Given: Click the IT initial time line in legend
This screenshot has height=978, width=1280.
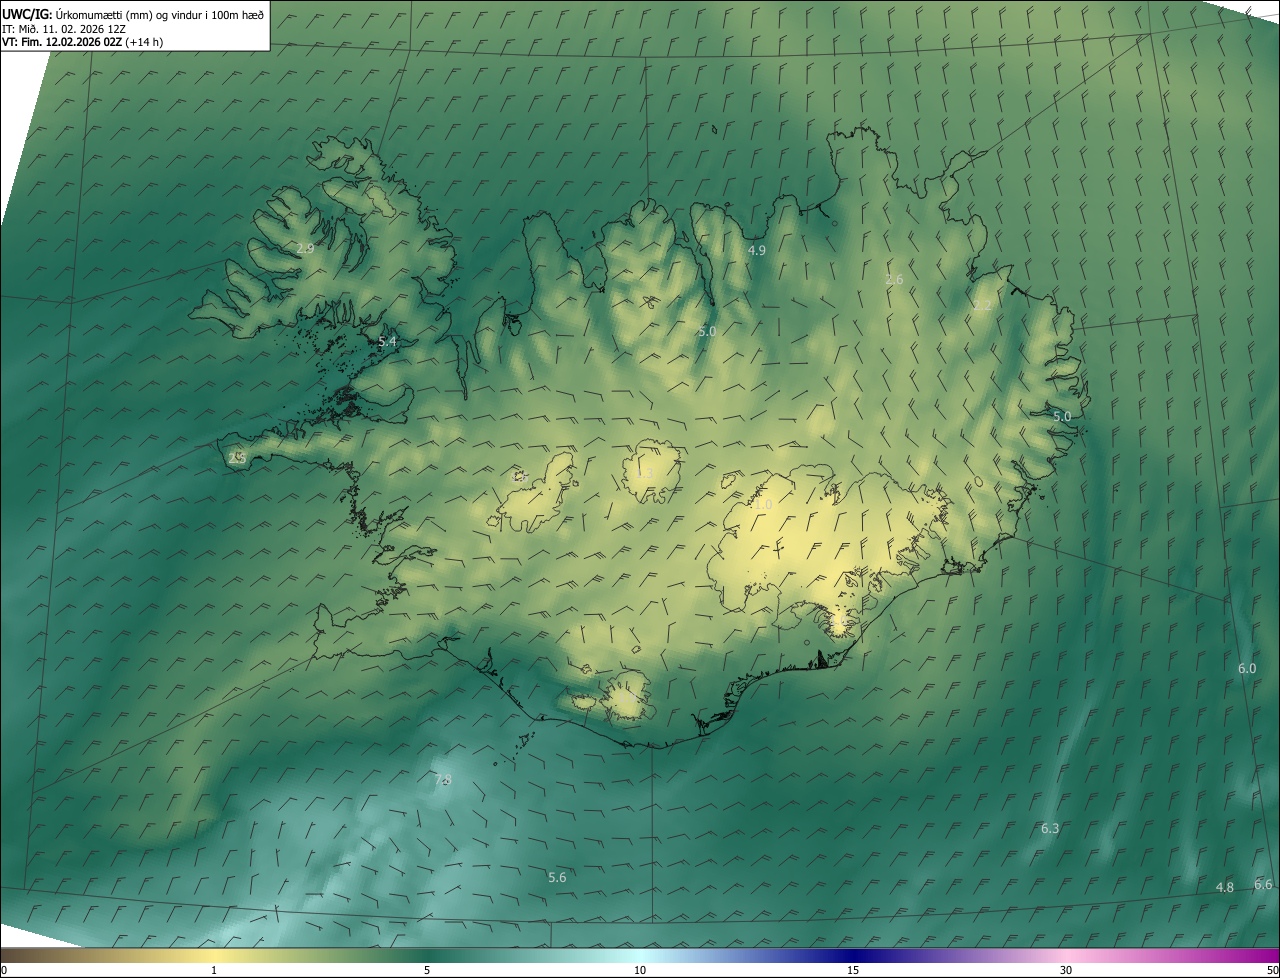Looking at the screenshot, I should point(64,28).
